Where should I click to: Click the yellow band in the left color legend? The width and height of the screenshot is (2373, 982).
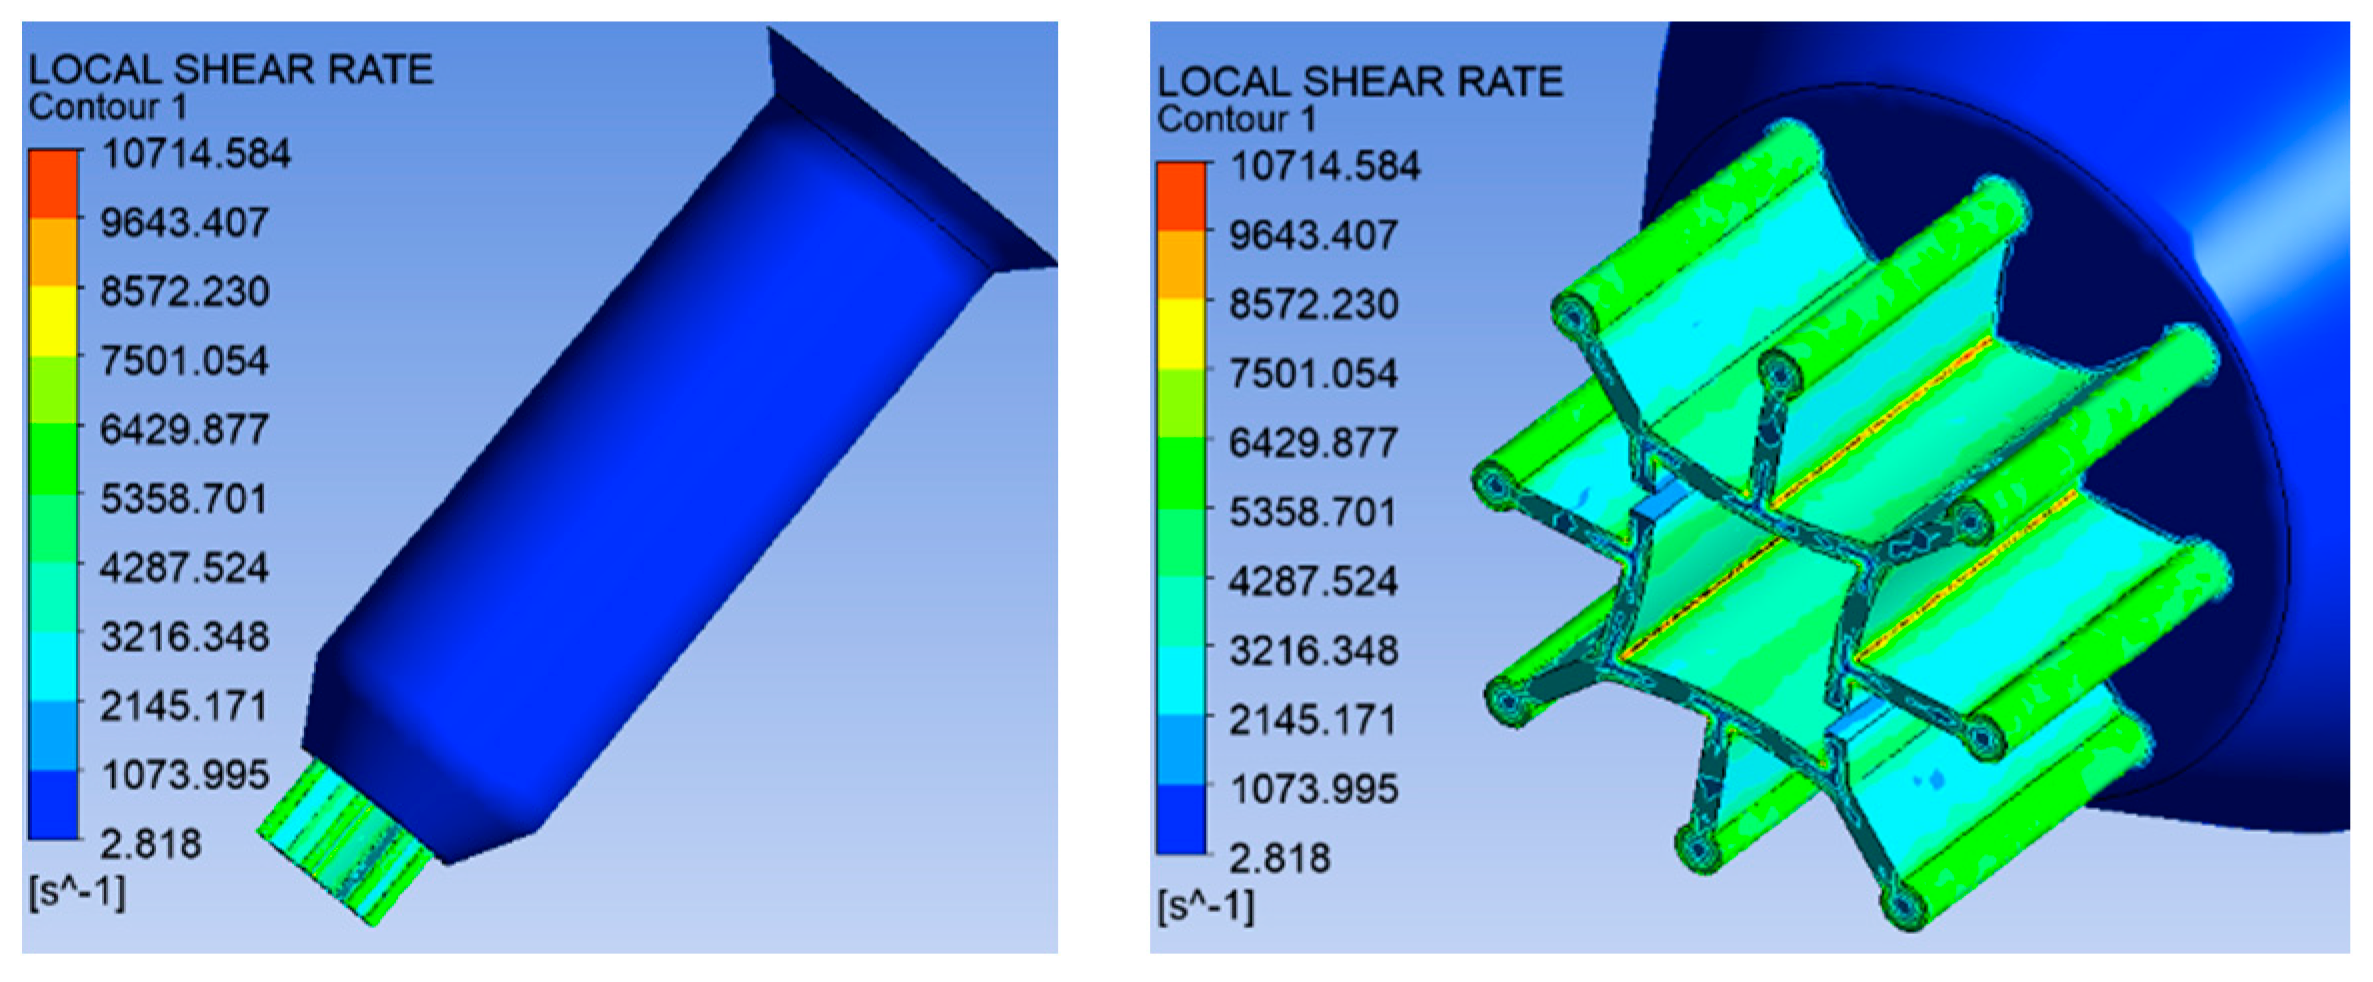(x=52, y=322)
